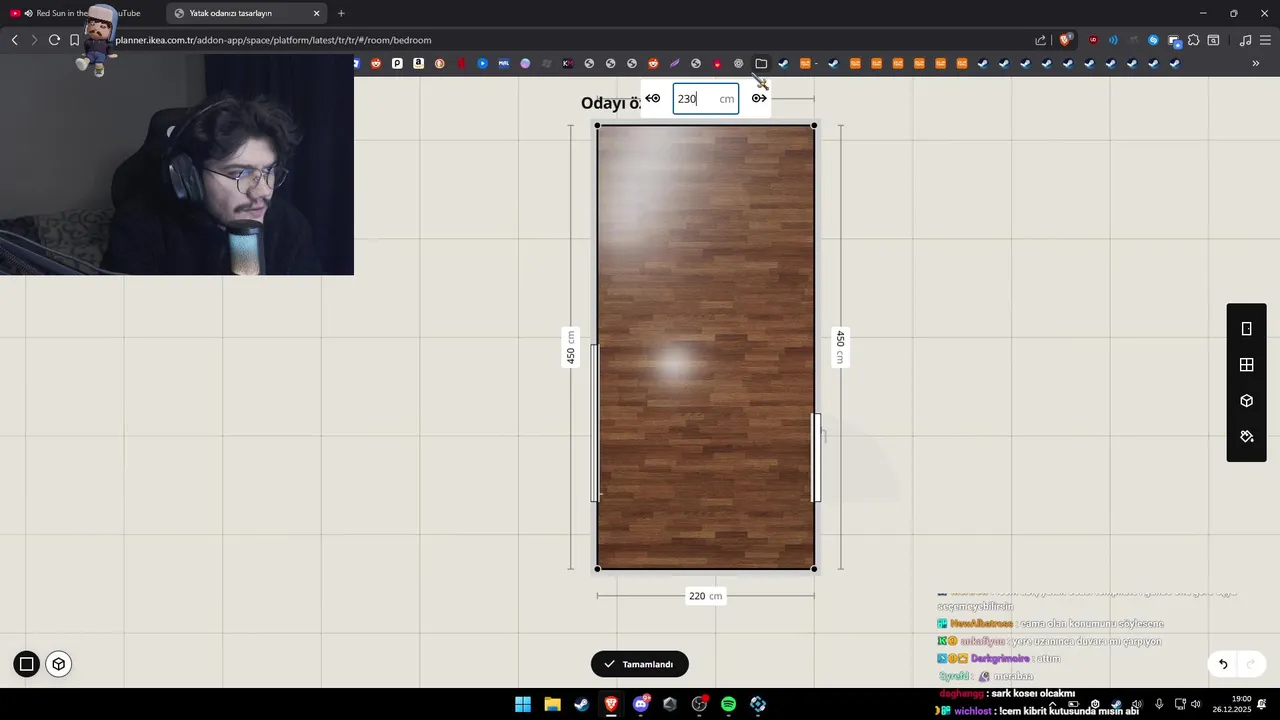The width and height of the screenshot is (1280, 720).
Task: Reload the IKEA planner page
Action: pos(54,40)
